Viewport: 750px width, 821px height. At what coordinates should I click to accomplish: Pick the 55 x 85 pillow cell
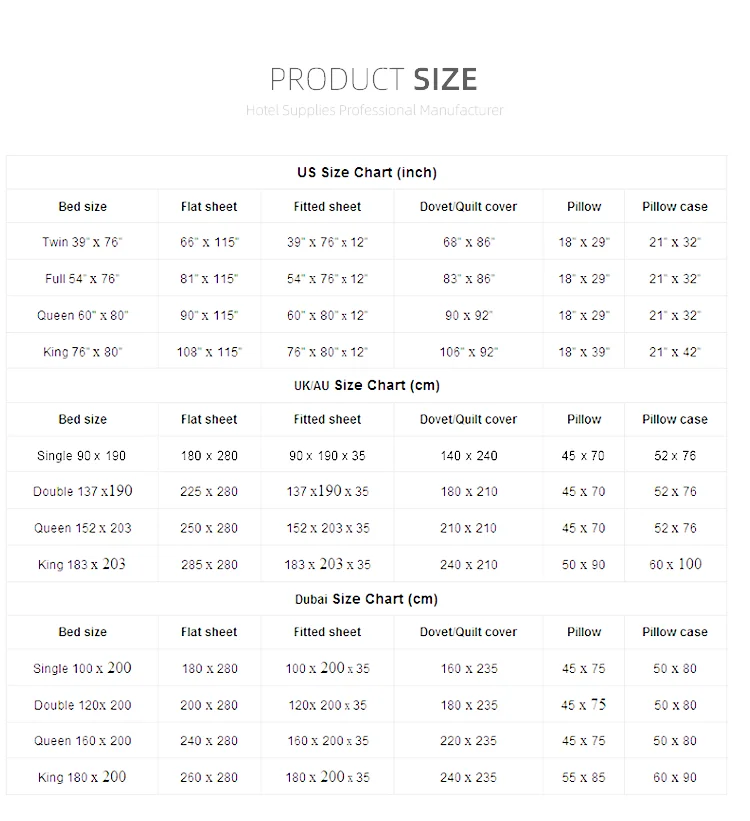583,777
